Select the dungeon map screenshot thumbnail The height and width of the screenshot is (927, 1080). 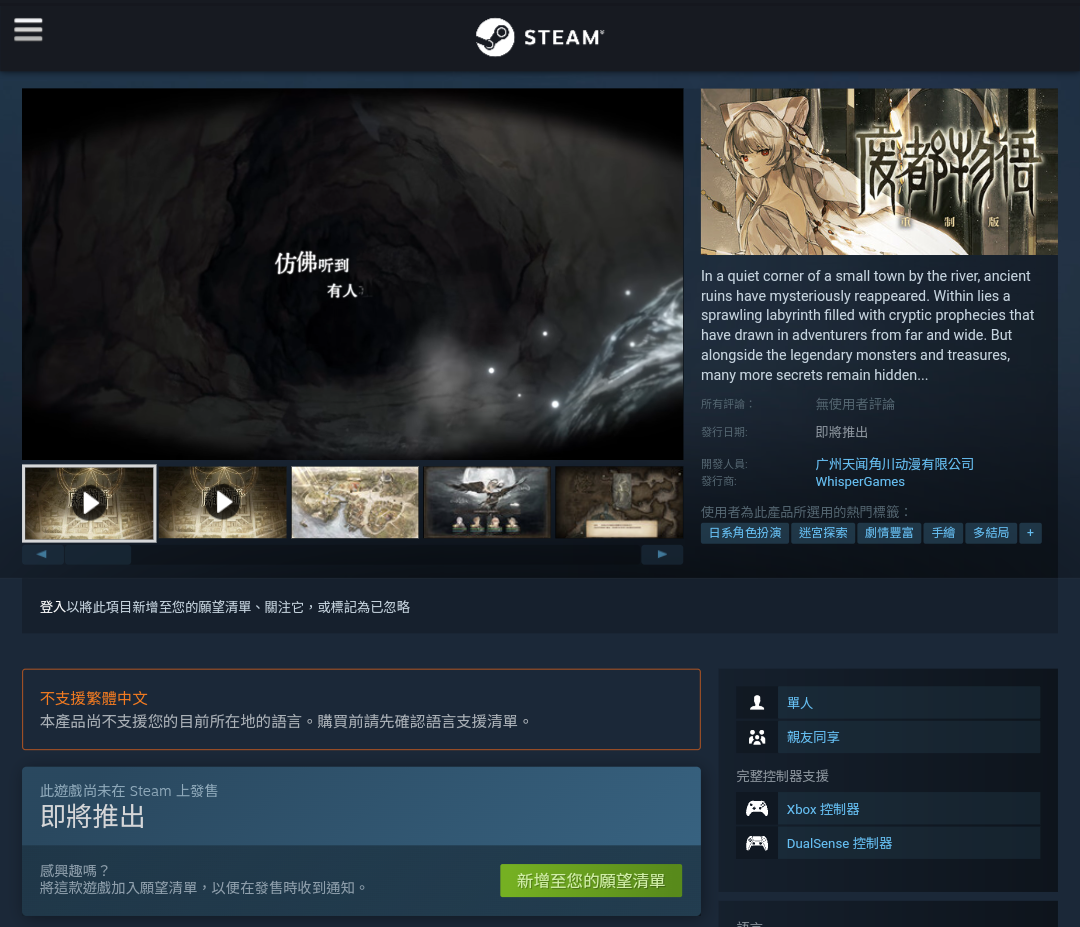click(619, 503)
